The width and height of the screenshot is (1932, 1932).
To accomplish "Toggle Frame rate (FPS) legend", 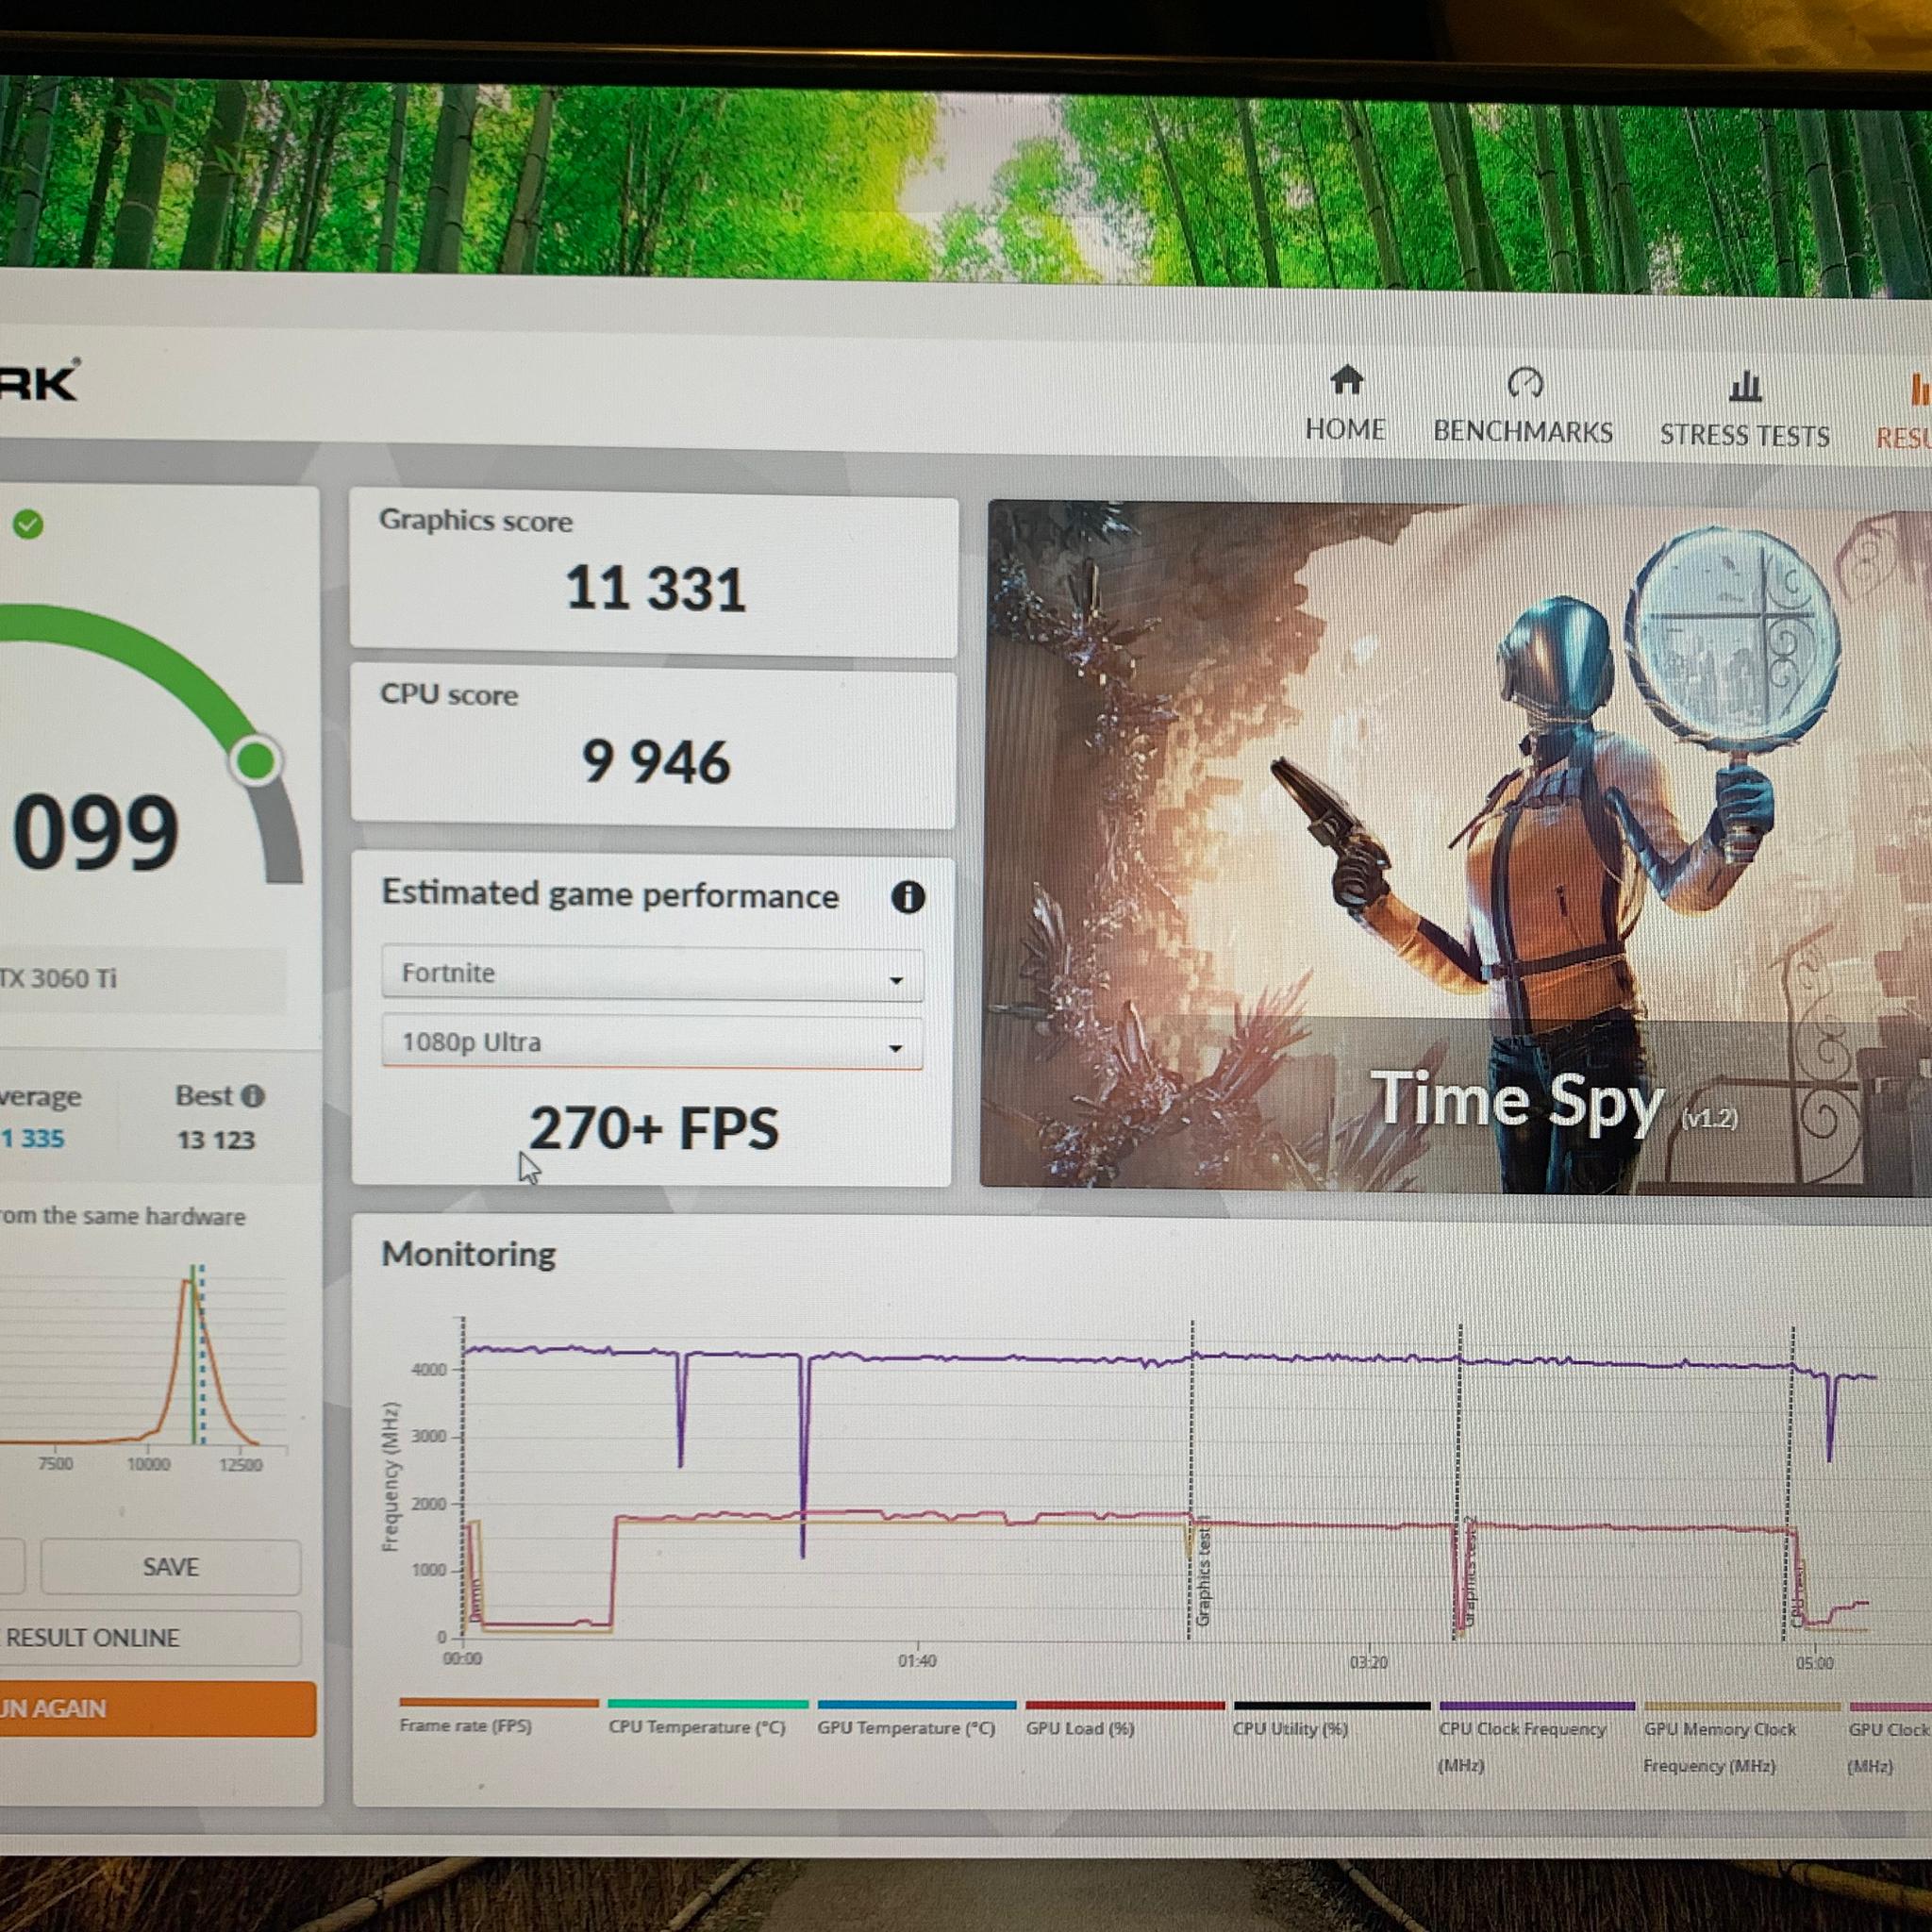I will click(498, 1715).
